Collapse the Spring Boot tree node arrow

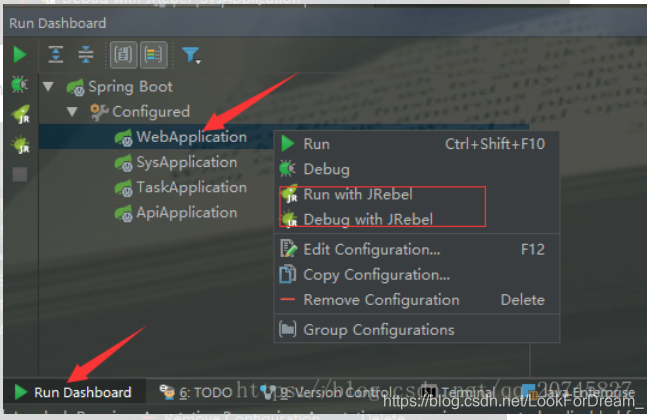click(48, 87)
